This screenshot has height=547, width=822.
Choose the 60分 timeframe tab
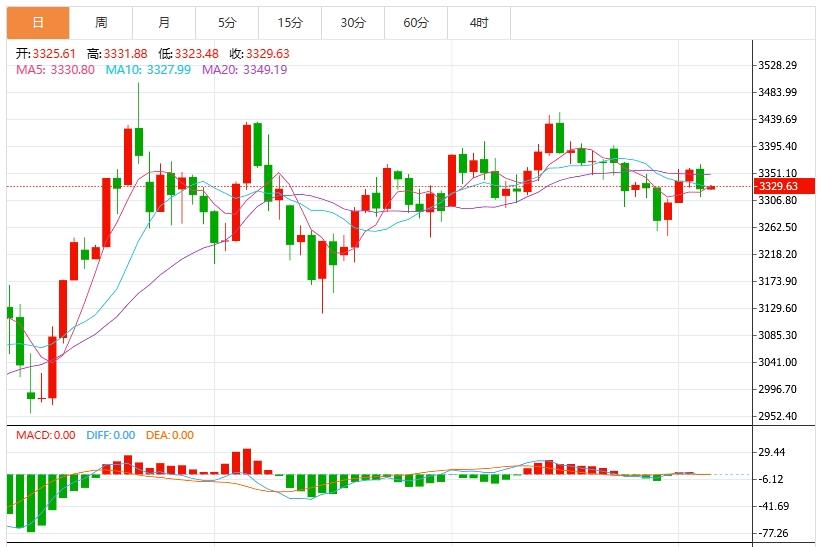(x=416, y=22)
